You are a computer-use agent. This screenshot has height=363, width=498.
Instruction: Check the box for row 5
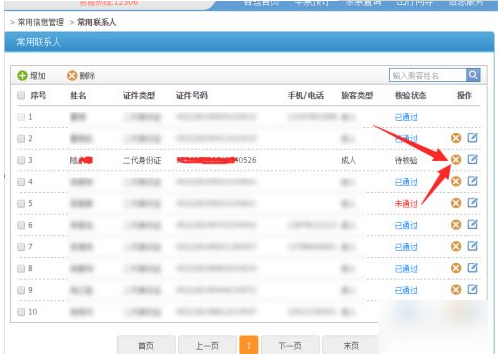coord(21,204)
